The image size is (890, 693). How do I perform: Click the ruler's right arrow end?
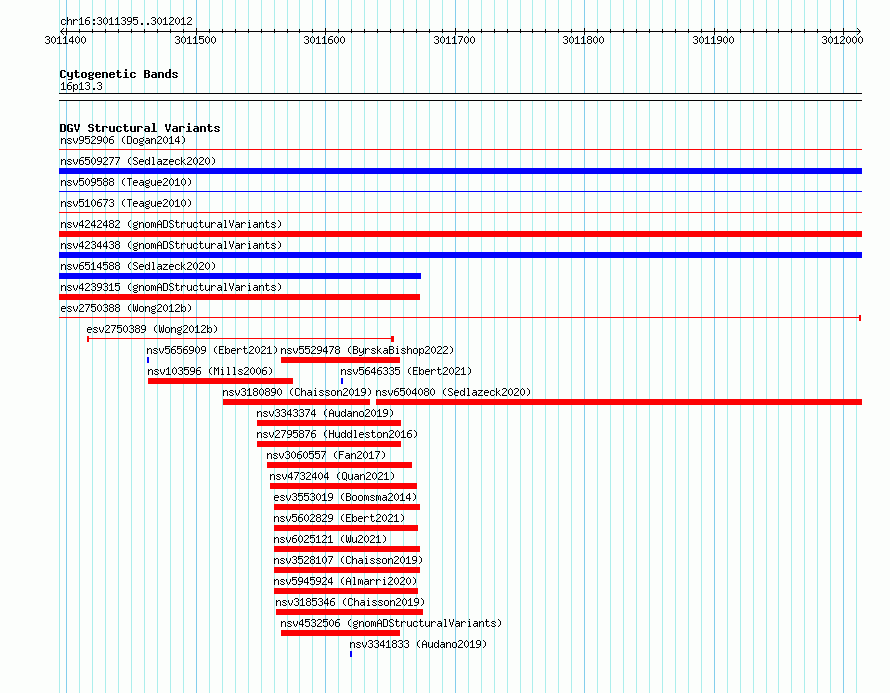[859, 31]
